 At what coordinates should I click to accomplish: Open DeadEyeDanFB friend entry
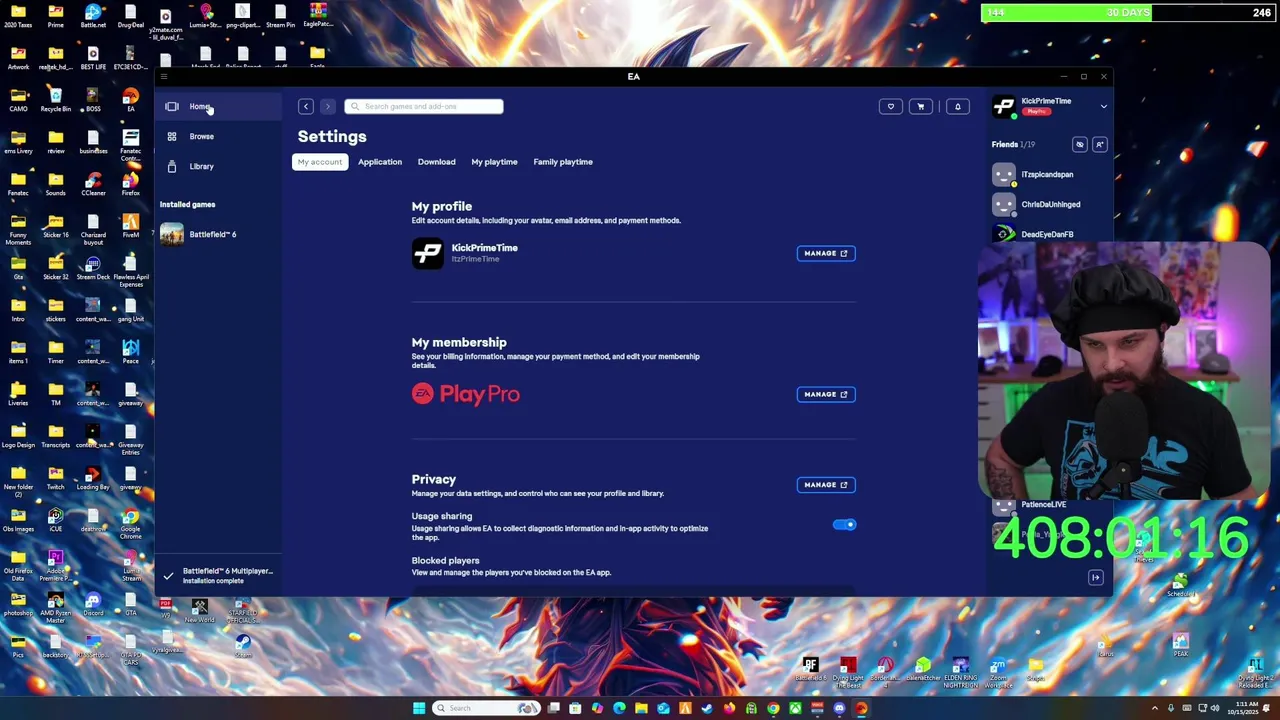(1048, 234)
